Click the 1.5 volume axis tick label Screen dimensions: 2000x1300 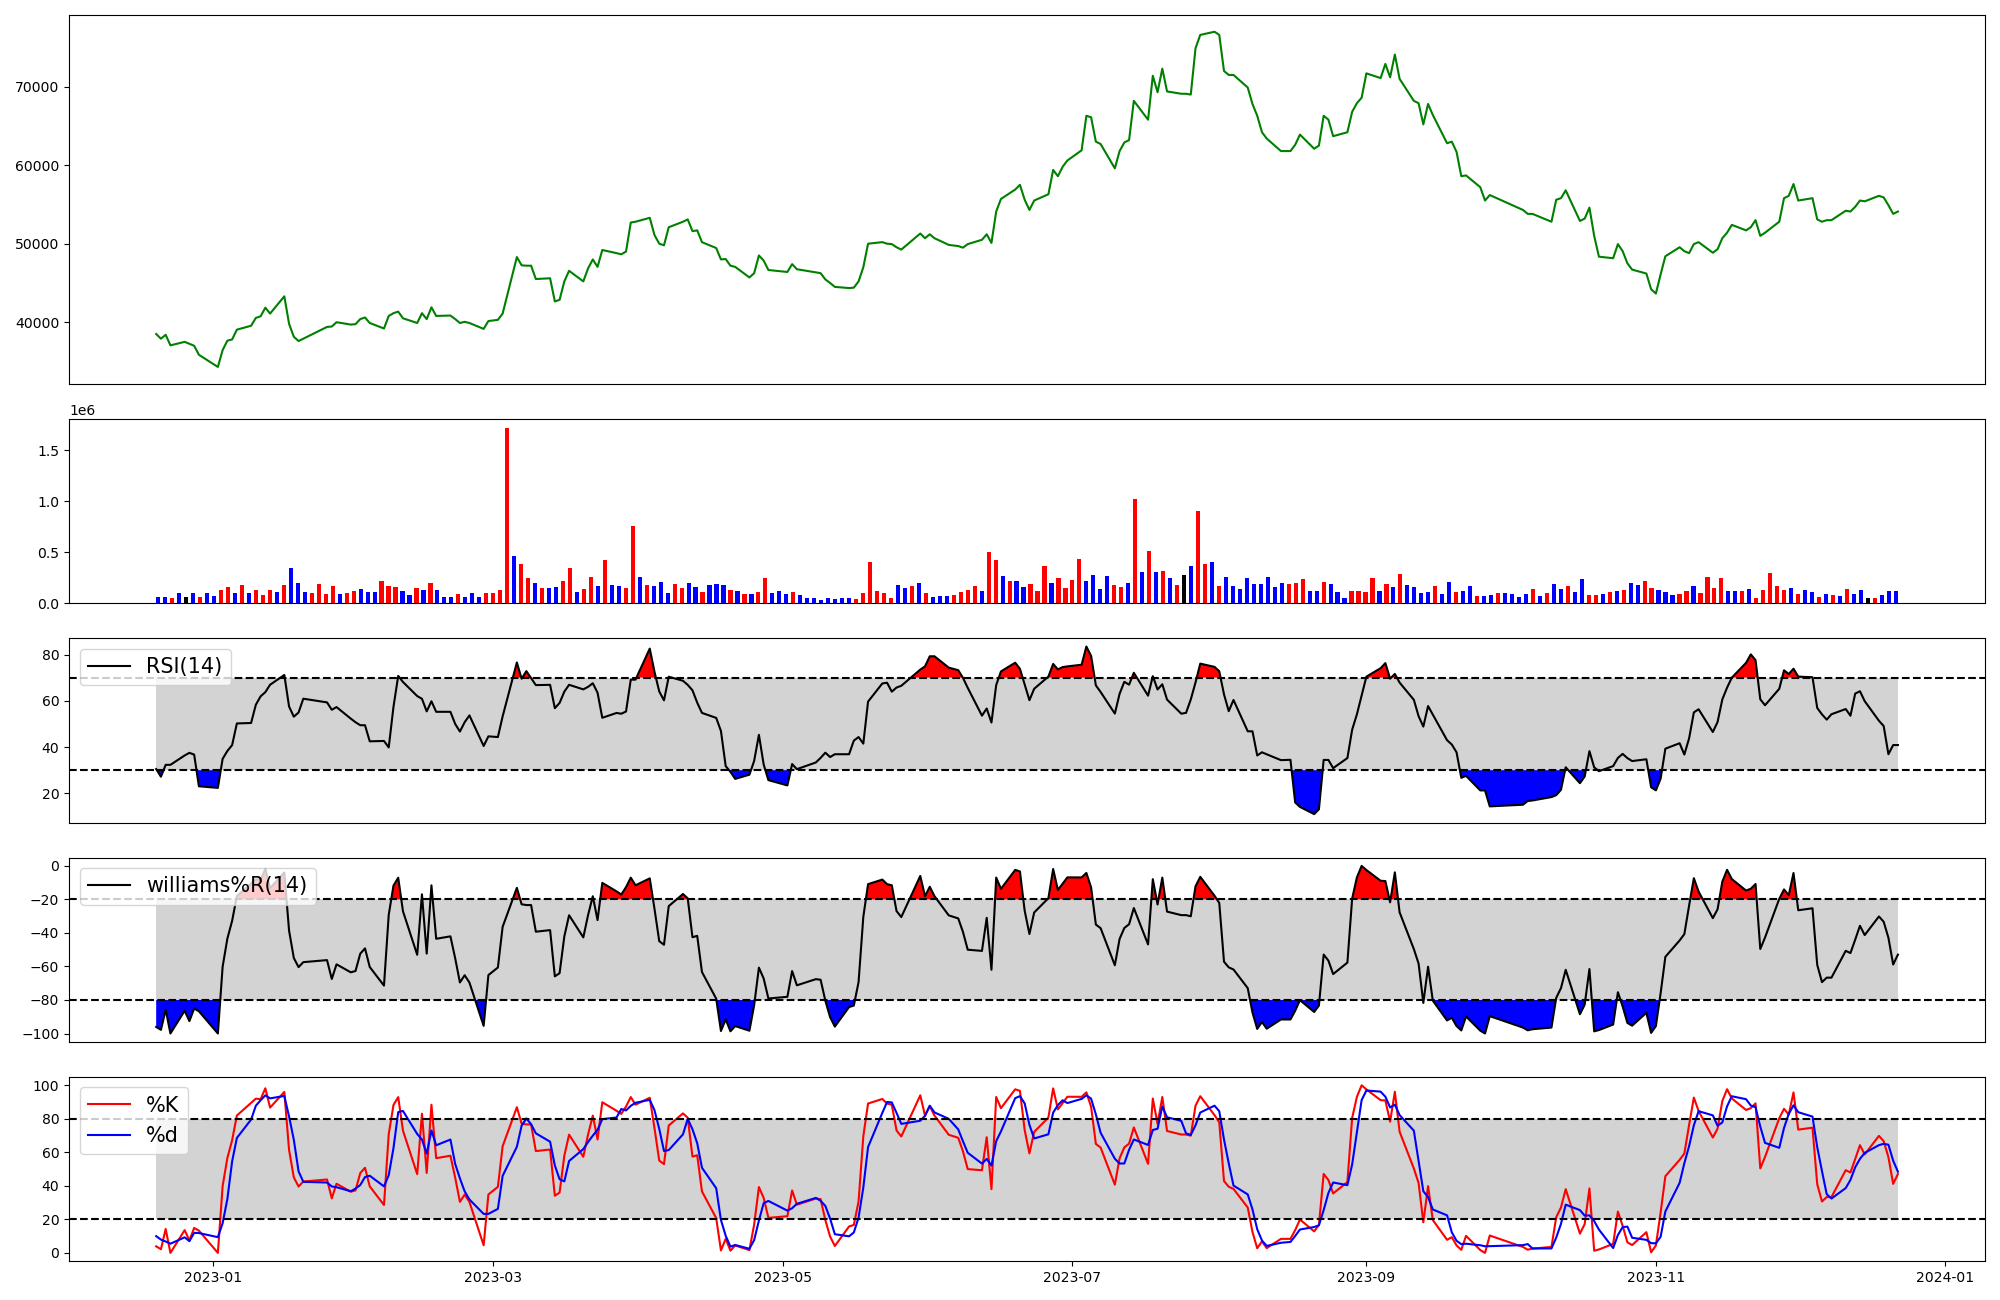(50, 451)
